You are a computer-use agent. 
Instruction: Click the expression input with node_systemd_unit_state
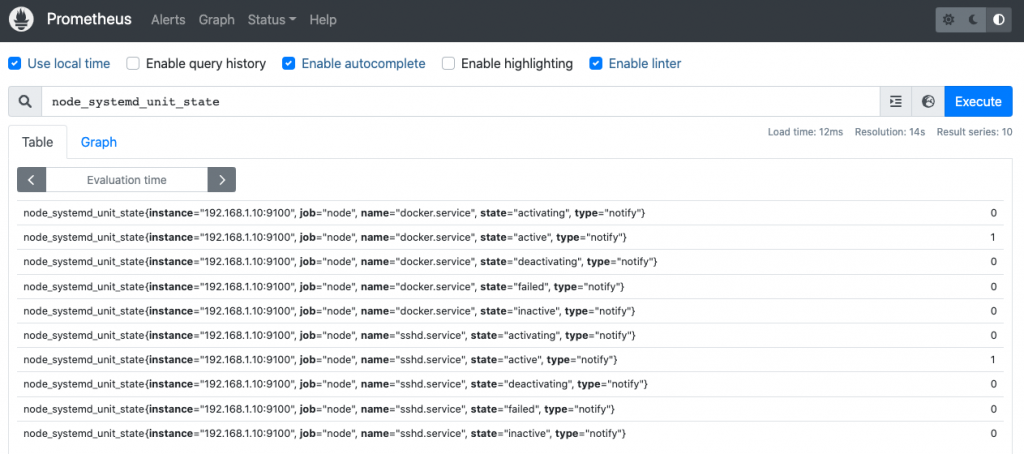[460, 102]
